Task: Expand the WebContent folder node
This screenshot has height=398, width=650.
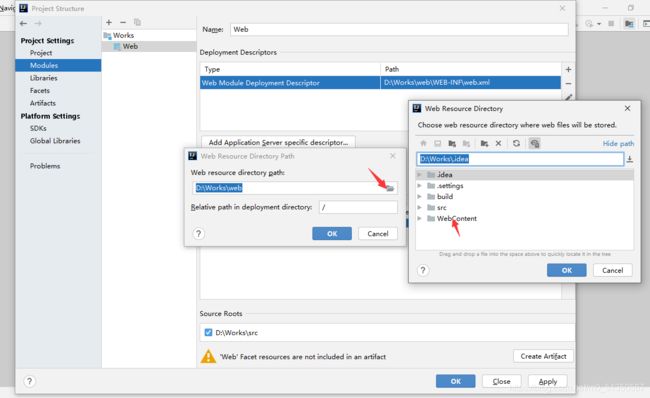Action: pos(420,218)
